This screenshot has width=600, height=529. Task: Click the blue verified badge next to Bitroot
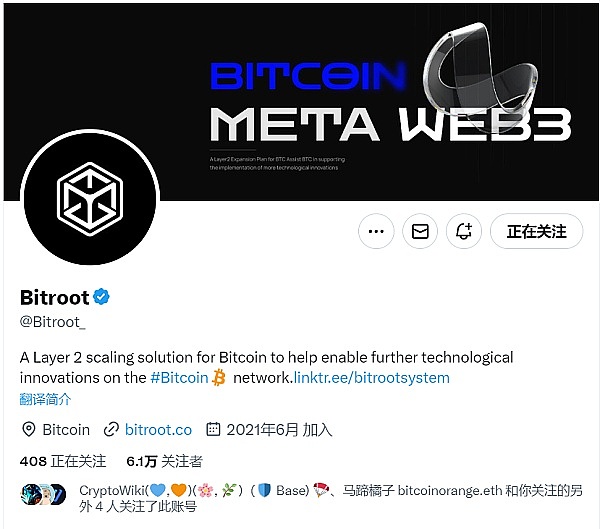coord(101,297)
